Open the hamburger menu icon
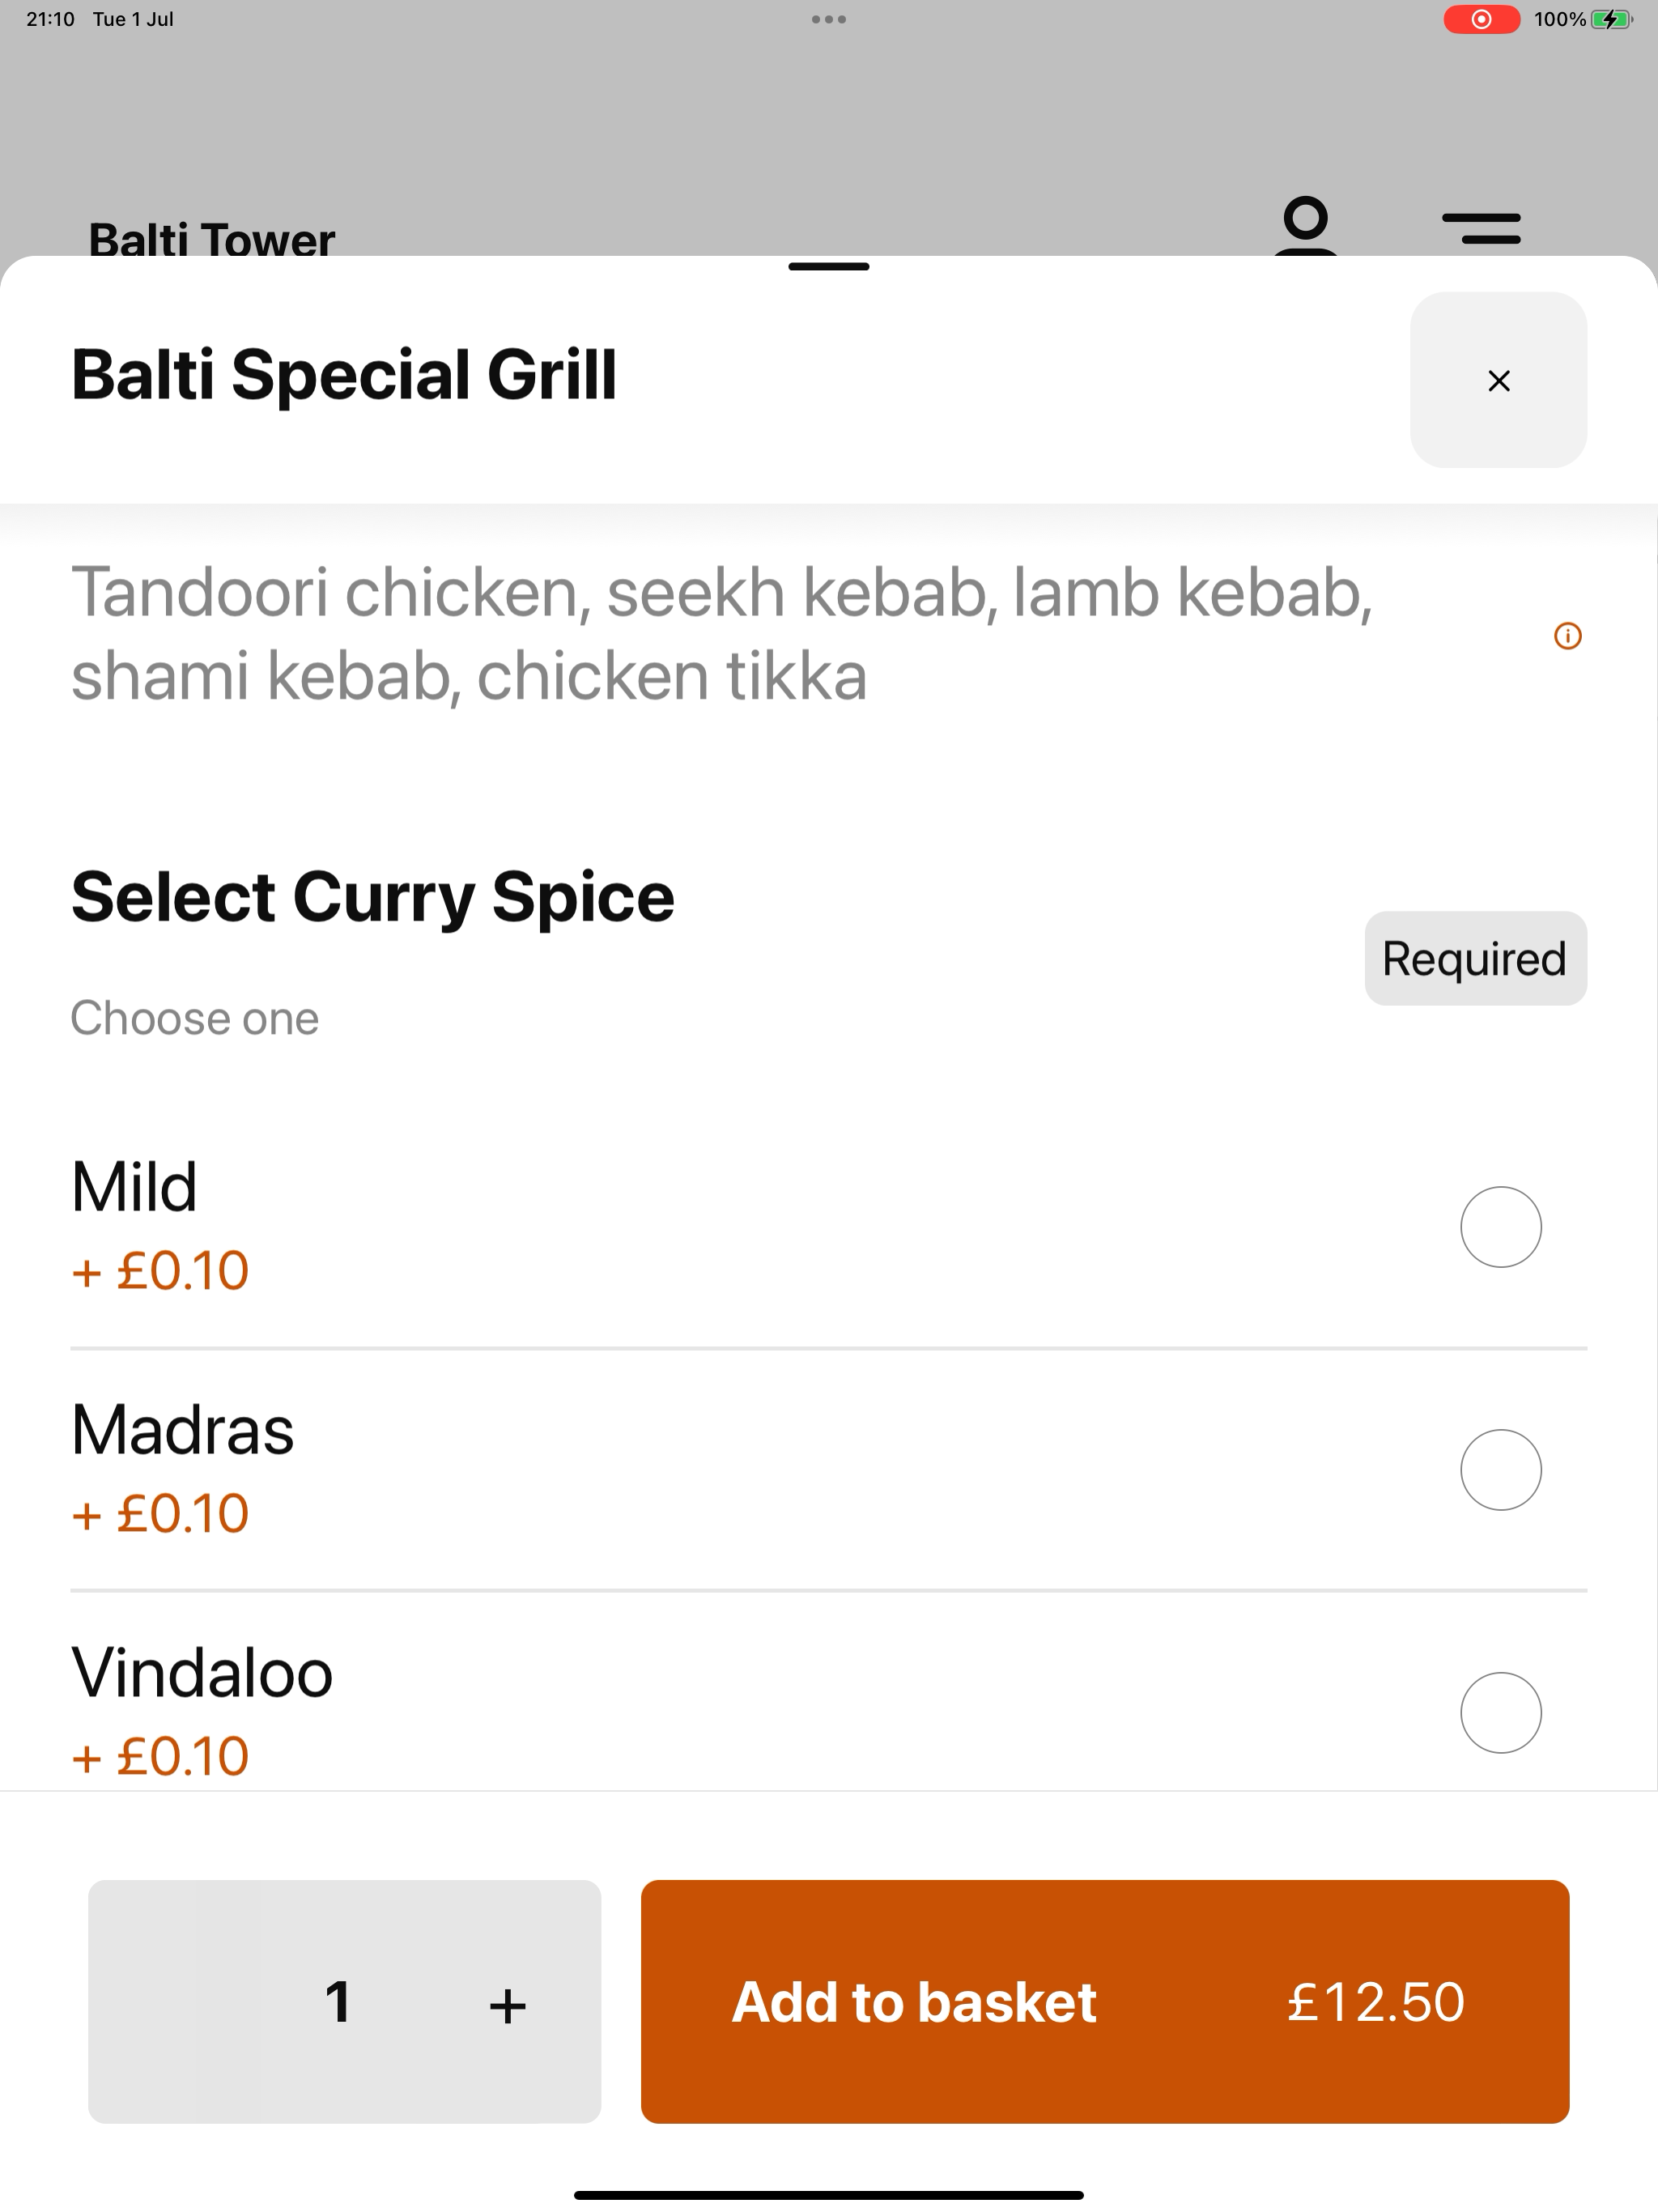1658x2212 pixels. pyautogui.click(x=1481, y=228)
